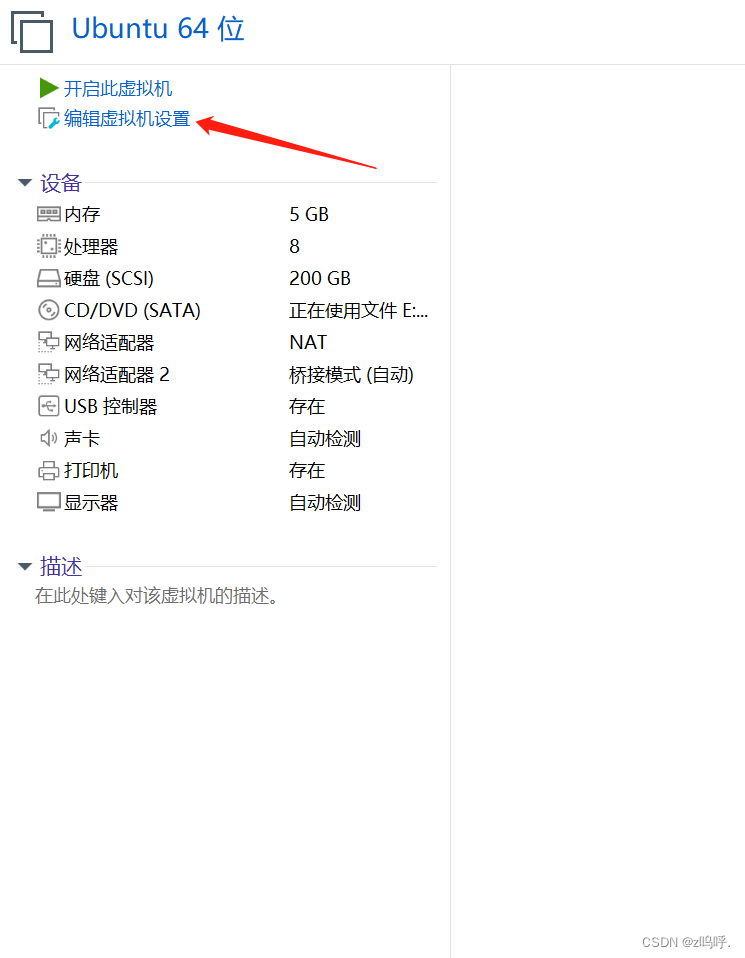745x958 pixels.
Task: Click the 正在使用文件 E:... value
Action: point(359,310)
